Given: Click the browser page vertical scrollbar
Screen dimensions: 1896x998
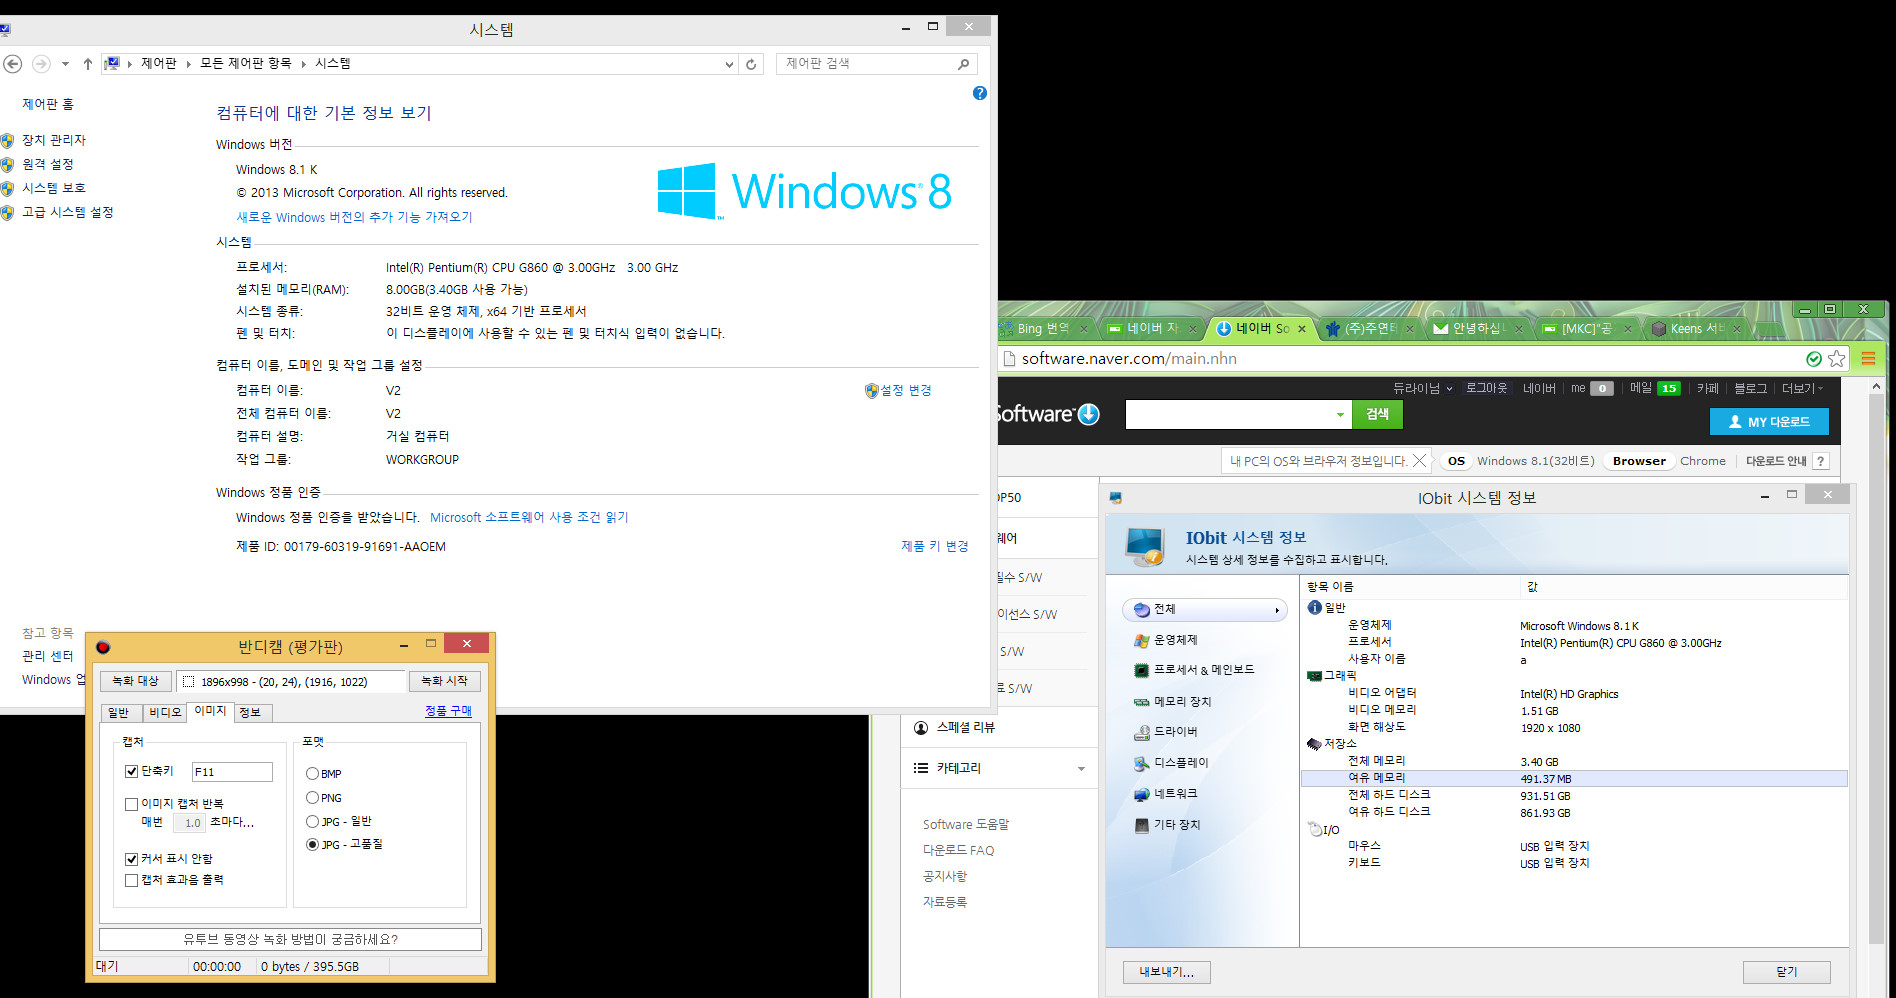Looking at the screenshot, I should pos(1876,670).
